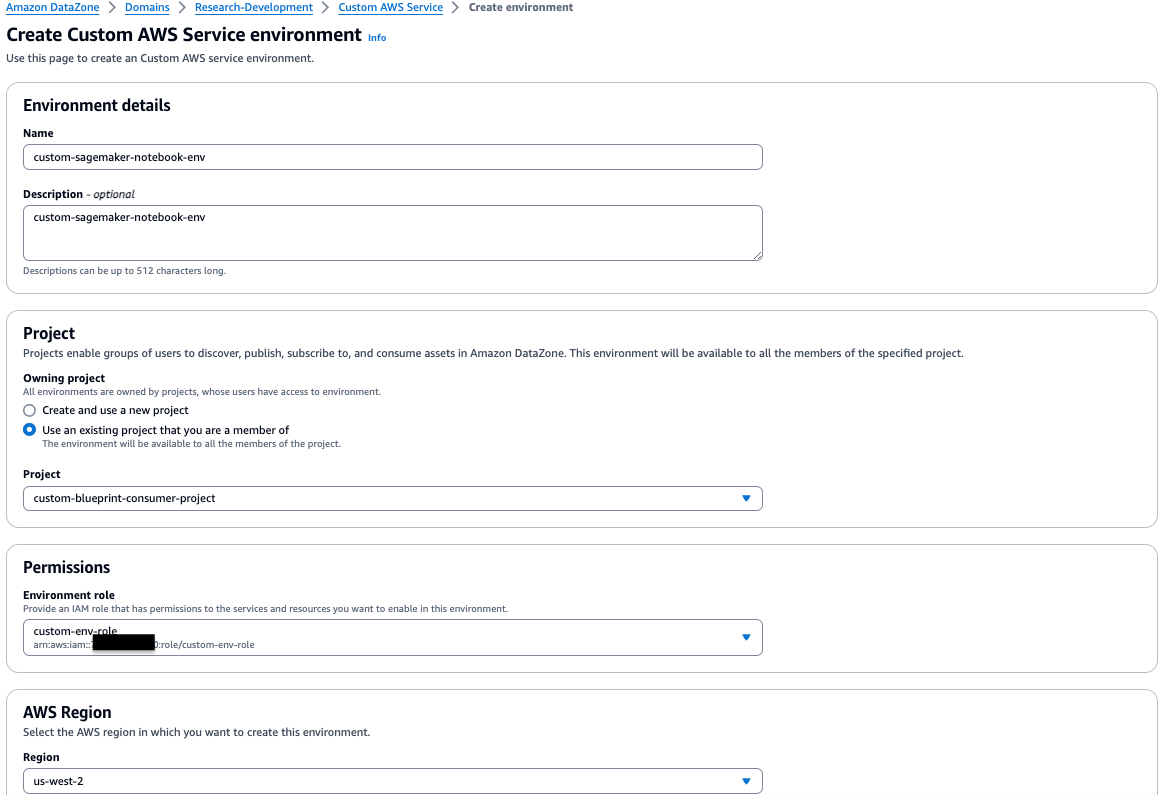Click the Project dropdown arrow icon

click(746, 499)
